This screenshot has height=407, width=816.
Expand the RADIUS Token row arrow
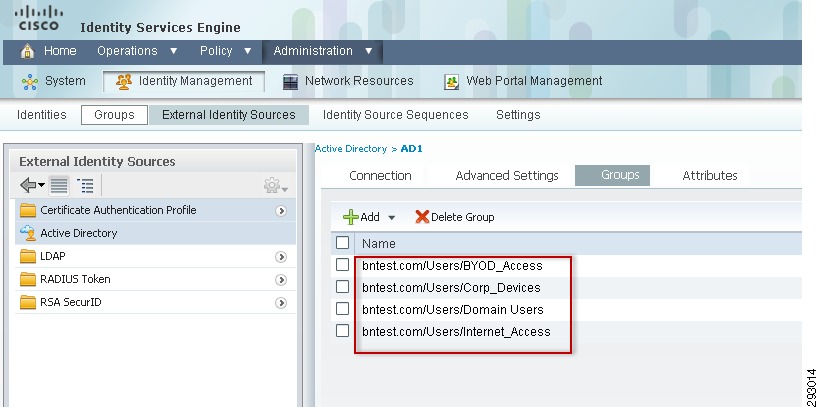(281, 279)
